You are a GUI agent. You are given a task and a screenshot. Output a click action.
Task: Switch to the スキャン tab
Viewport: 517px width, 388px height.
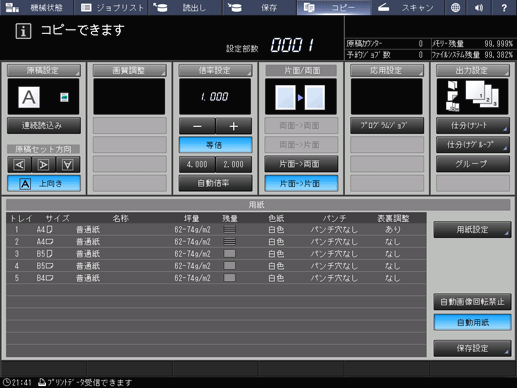(408, 7)
